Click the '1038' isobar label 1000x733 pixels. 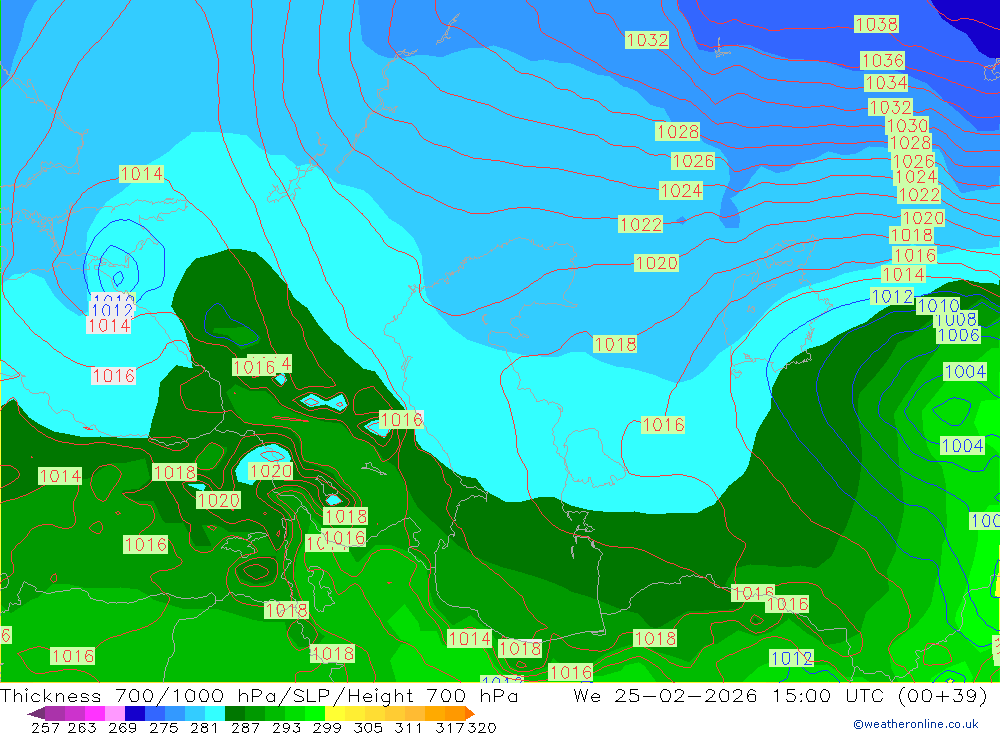point(876,24)
